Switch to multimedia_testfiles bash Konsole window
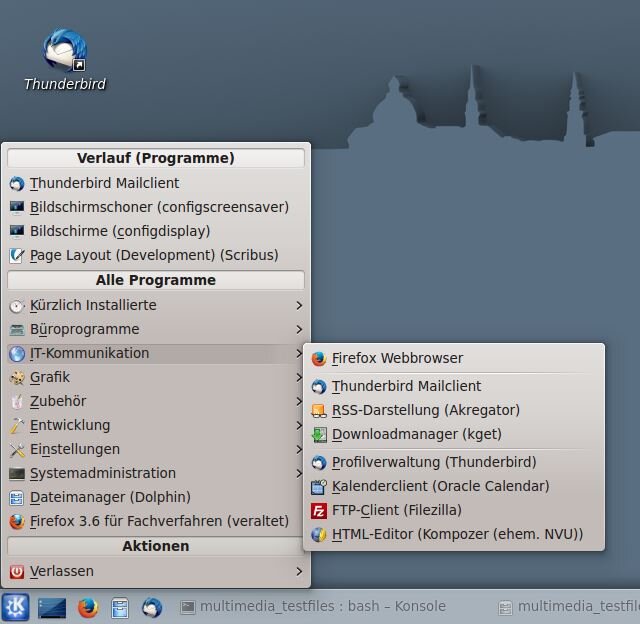The image size is (640, 624). click(313, 607)
